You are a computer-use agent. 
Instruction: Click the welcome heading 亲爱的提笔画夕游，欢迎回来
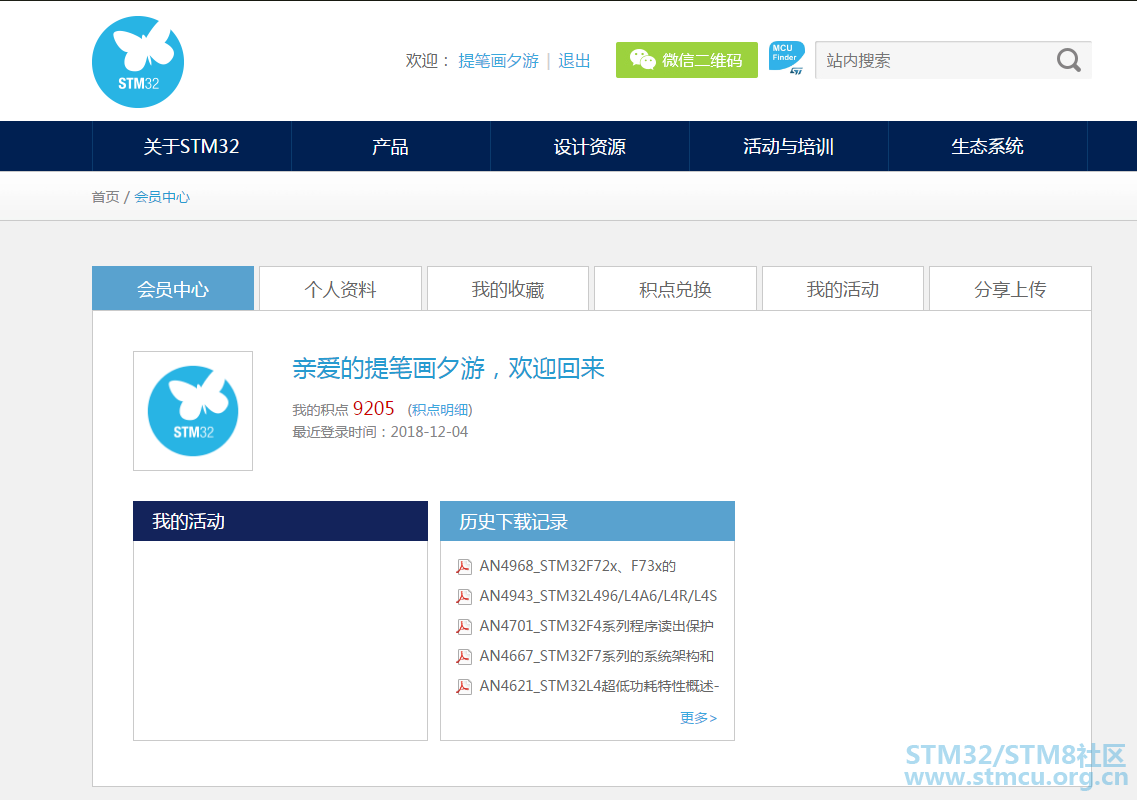448,368
